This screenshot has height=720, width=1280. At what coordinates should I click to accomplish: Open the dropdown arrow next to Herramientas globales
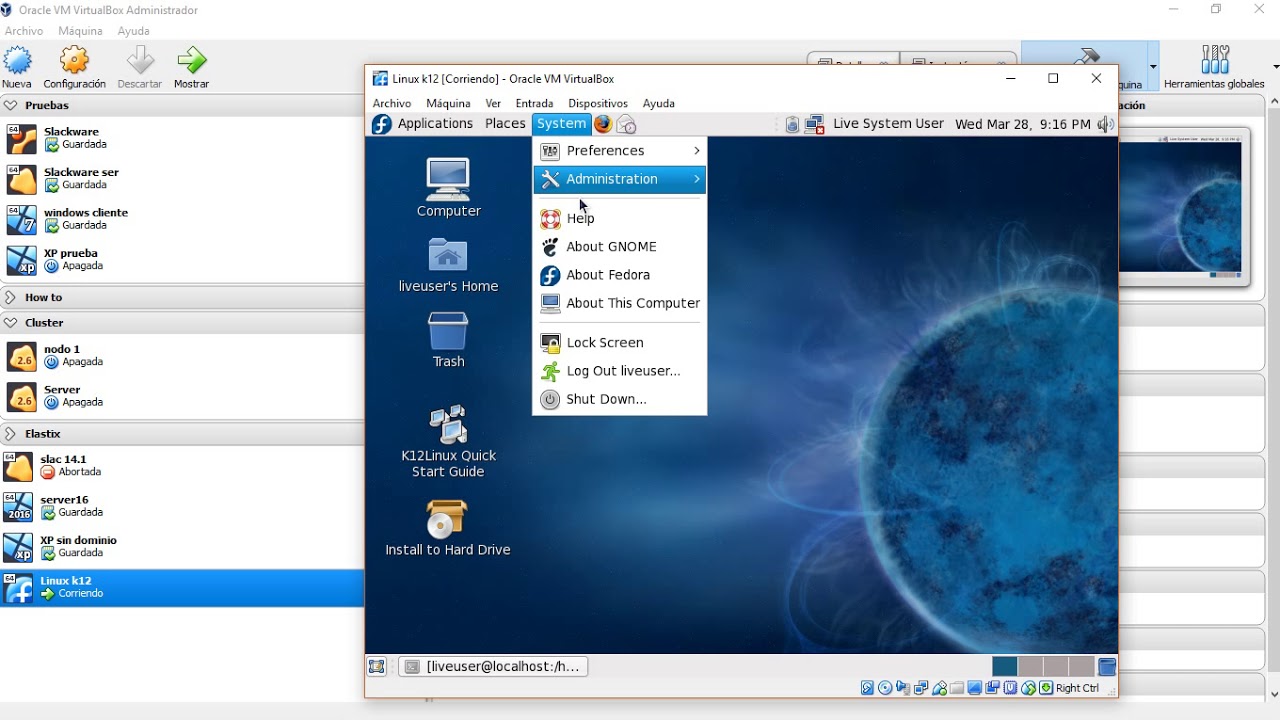[x=1275, y=66]
